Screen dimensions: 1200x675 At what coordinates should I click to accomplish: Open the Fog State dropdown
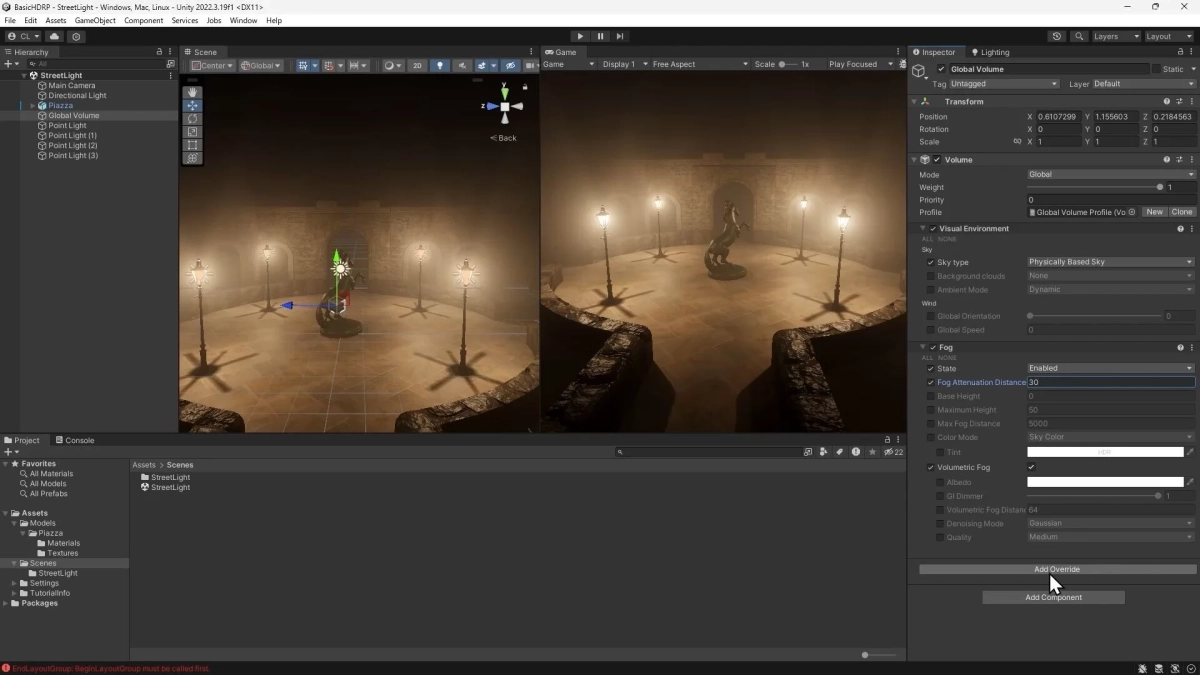[1111, 368]
